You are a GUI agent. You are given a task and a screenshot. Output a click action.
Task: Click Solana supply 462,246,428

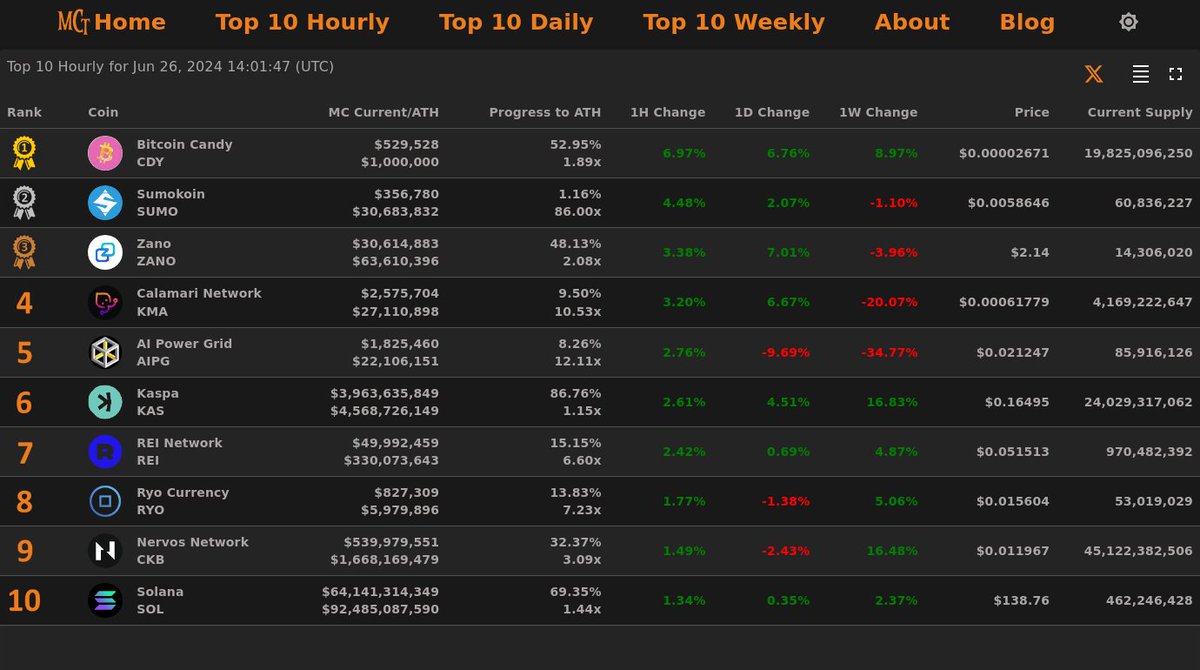click(x=1149, y=601)
